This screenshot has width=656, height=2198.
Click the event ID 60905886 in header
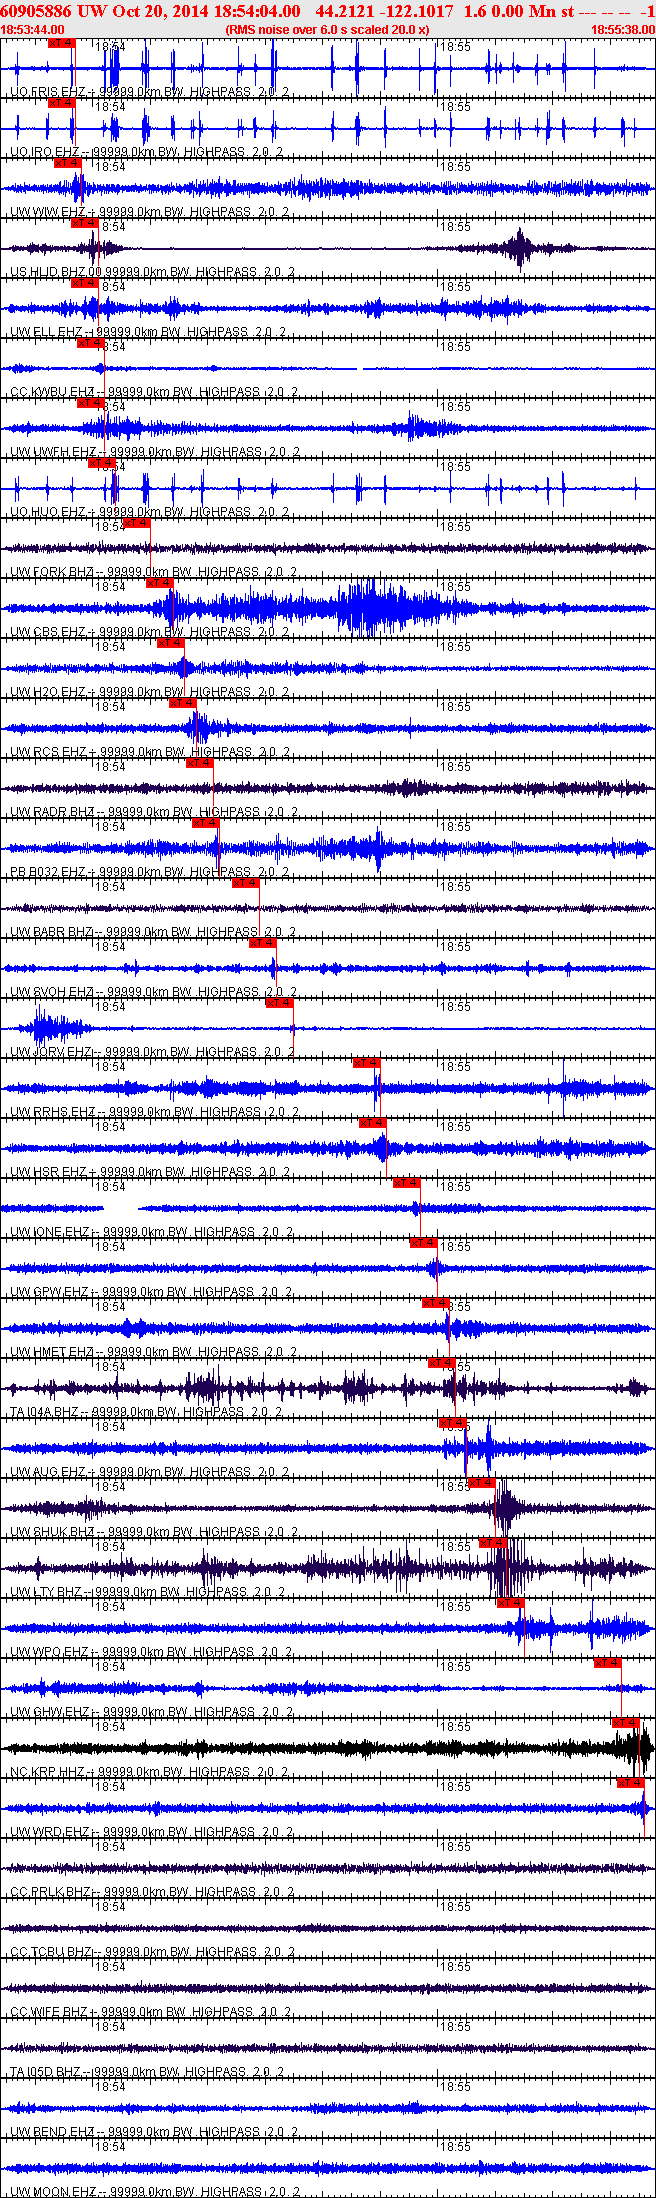click(x=36, y=11)
